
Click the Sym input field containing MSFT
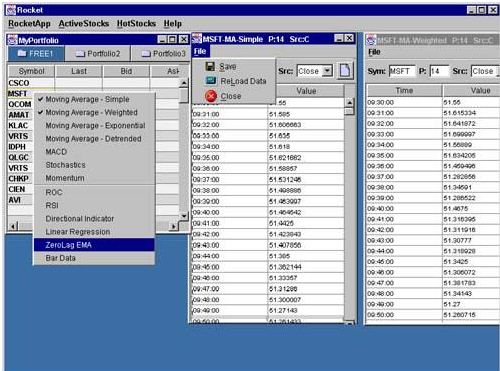pos(402,71)
